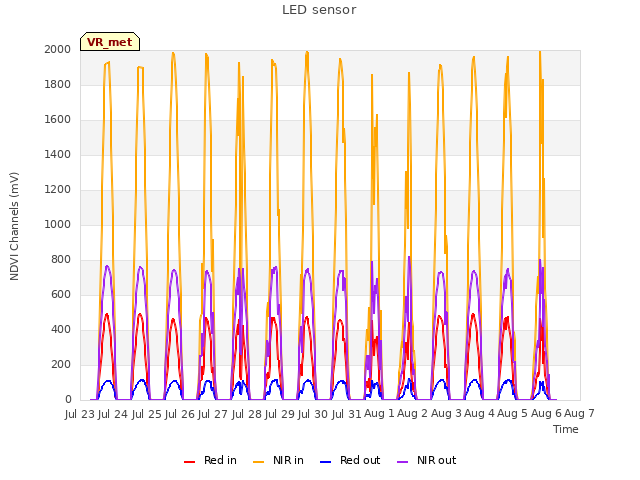Click the LED sensor chart title

(319, 10)
